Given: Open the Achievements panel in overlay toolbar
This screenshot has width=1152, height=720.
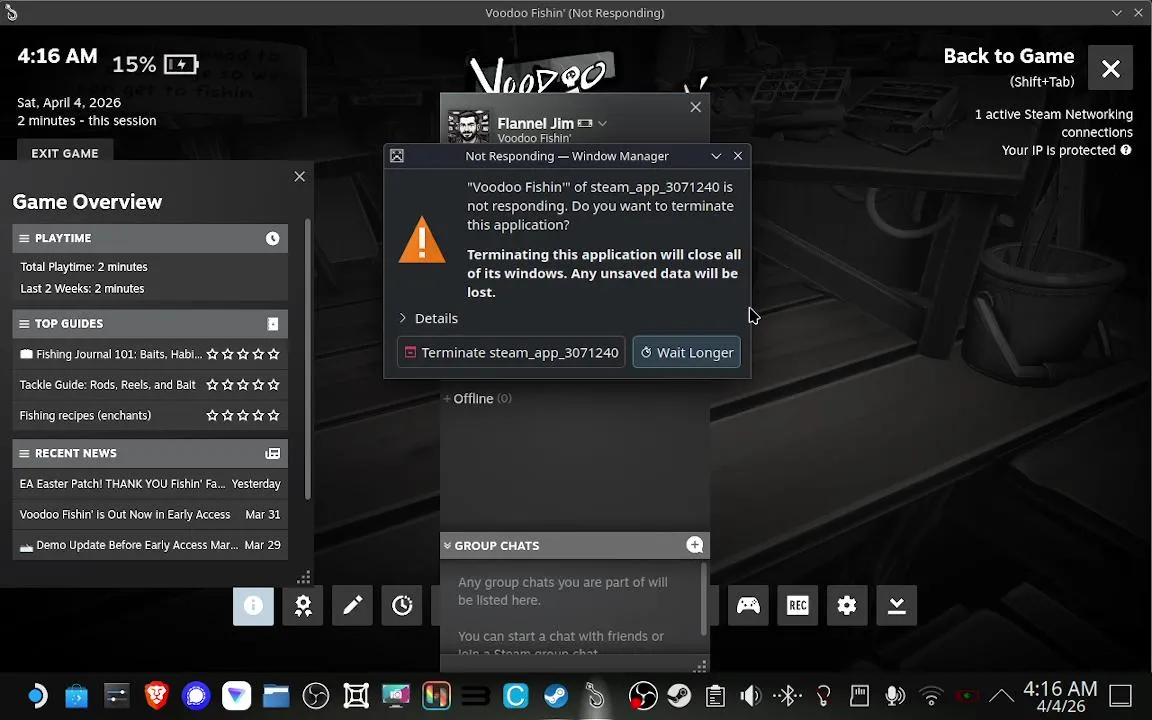Looking at the screenshot, I should [303, 605].
